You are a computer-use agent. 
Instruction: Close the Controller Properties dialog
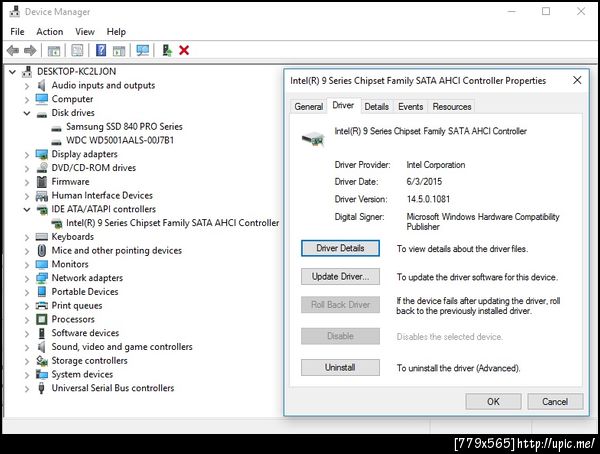pos(577,80)
